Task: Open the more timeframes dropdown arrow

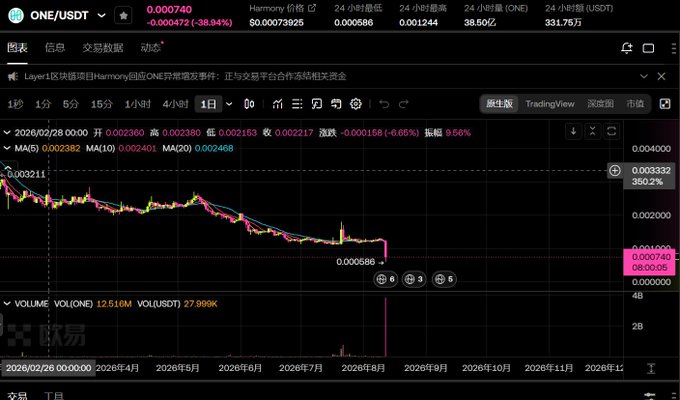Action: pos(229,104)
